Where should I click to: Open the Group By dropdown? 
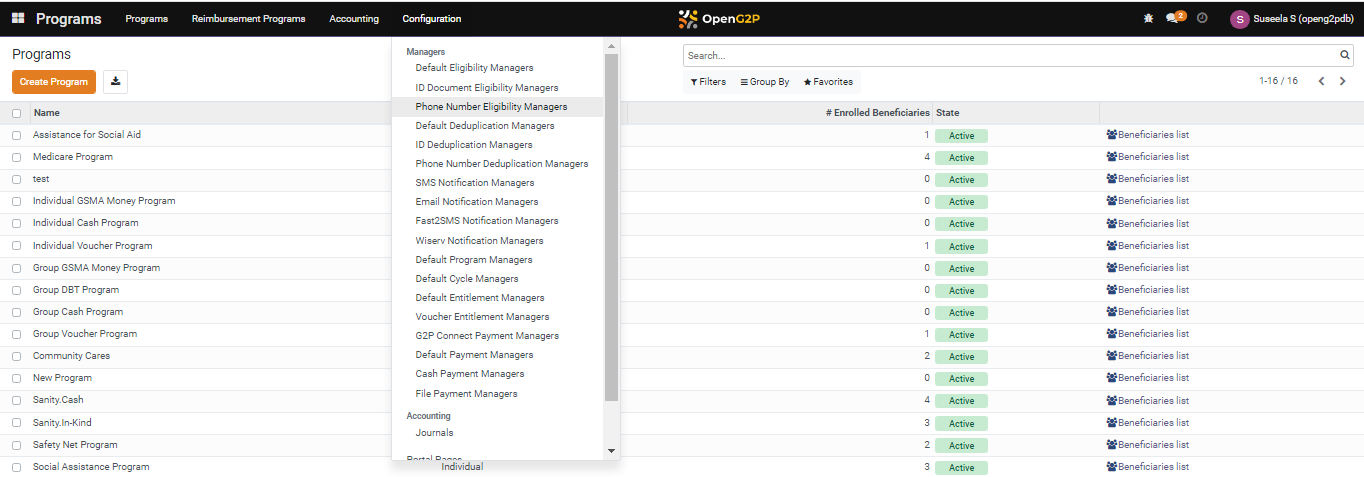pyautogui.click(x=765, y=82)
